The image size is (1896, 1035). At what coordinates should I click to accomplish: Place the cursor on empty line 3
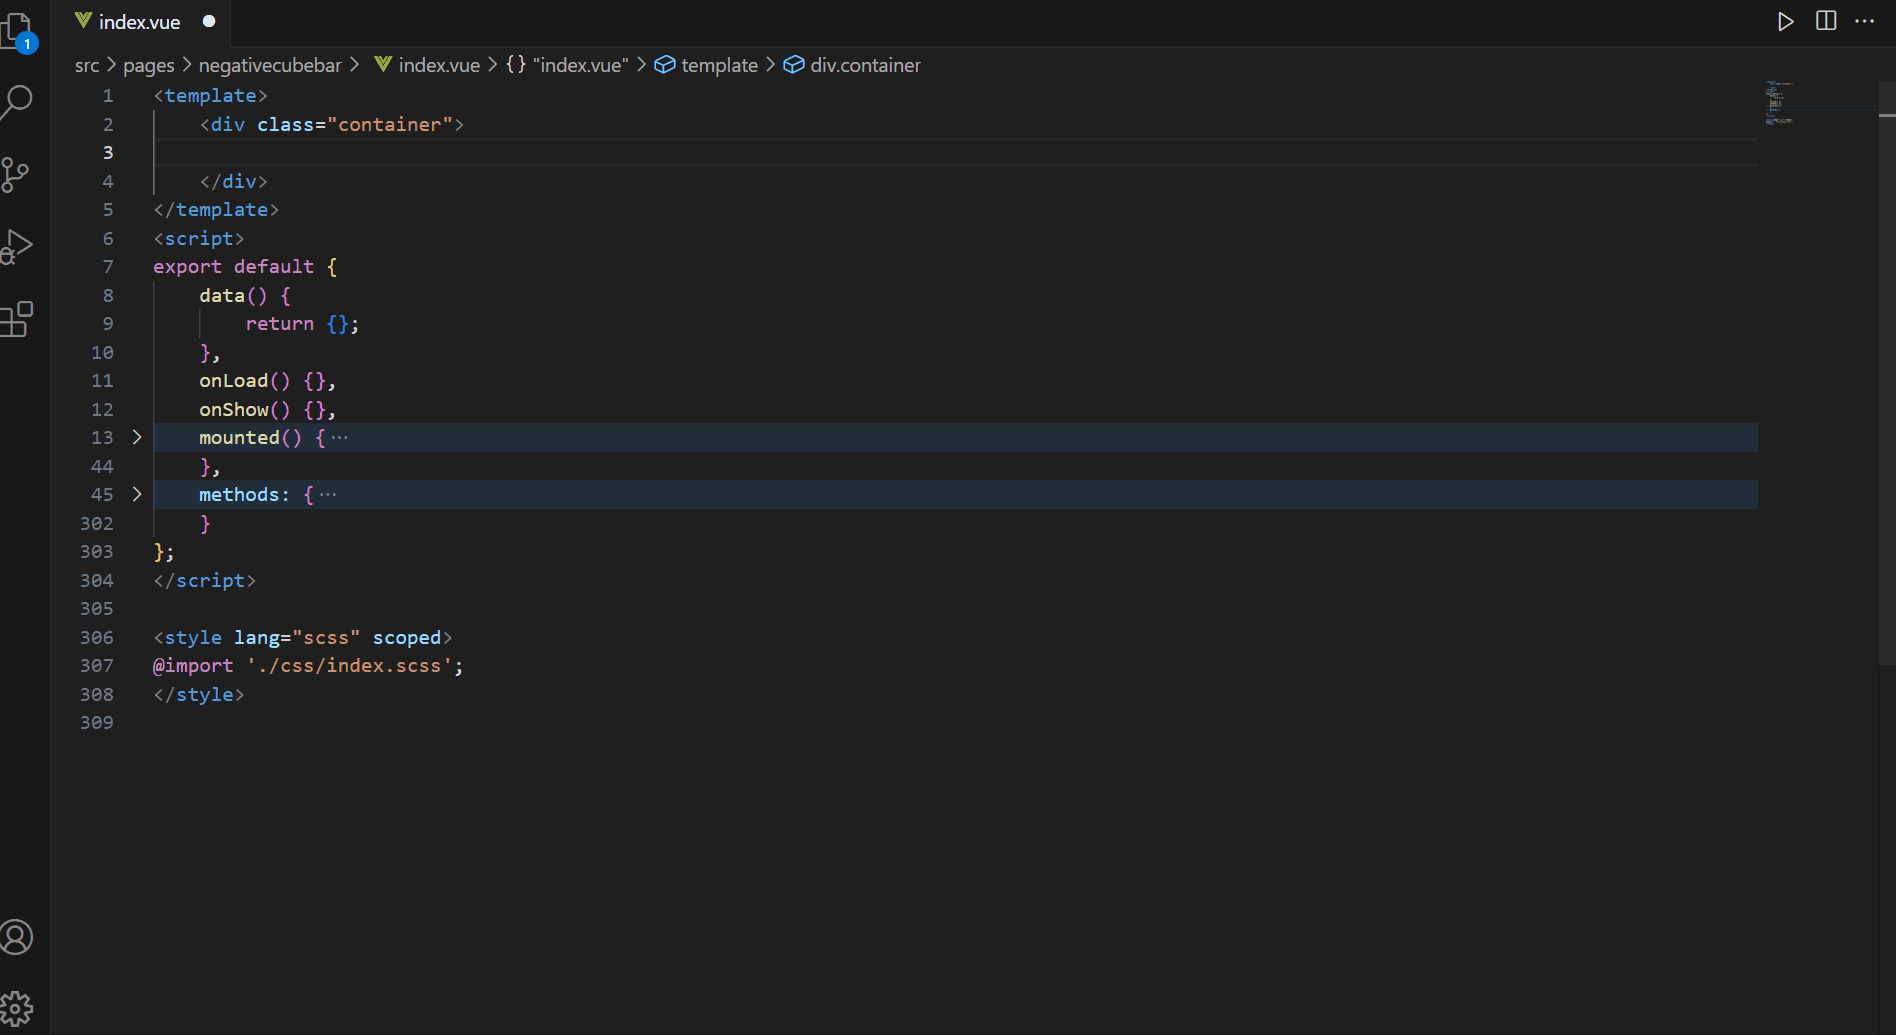(955, 152)
